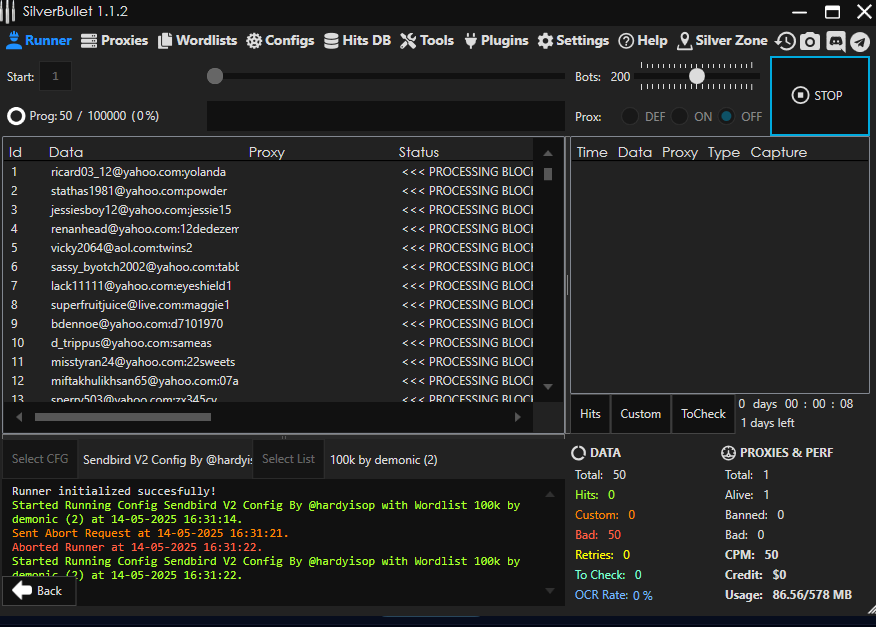Click the right arrow of horizontal scrollbar
This screenshot has width=876, height=627.
click(518, 416)
